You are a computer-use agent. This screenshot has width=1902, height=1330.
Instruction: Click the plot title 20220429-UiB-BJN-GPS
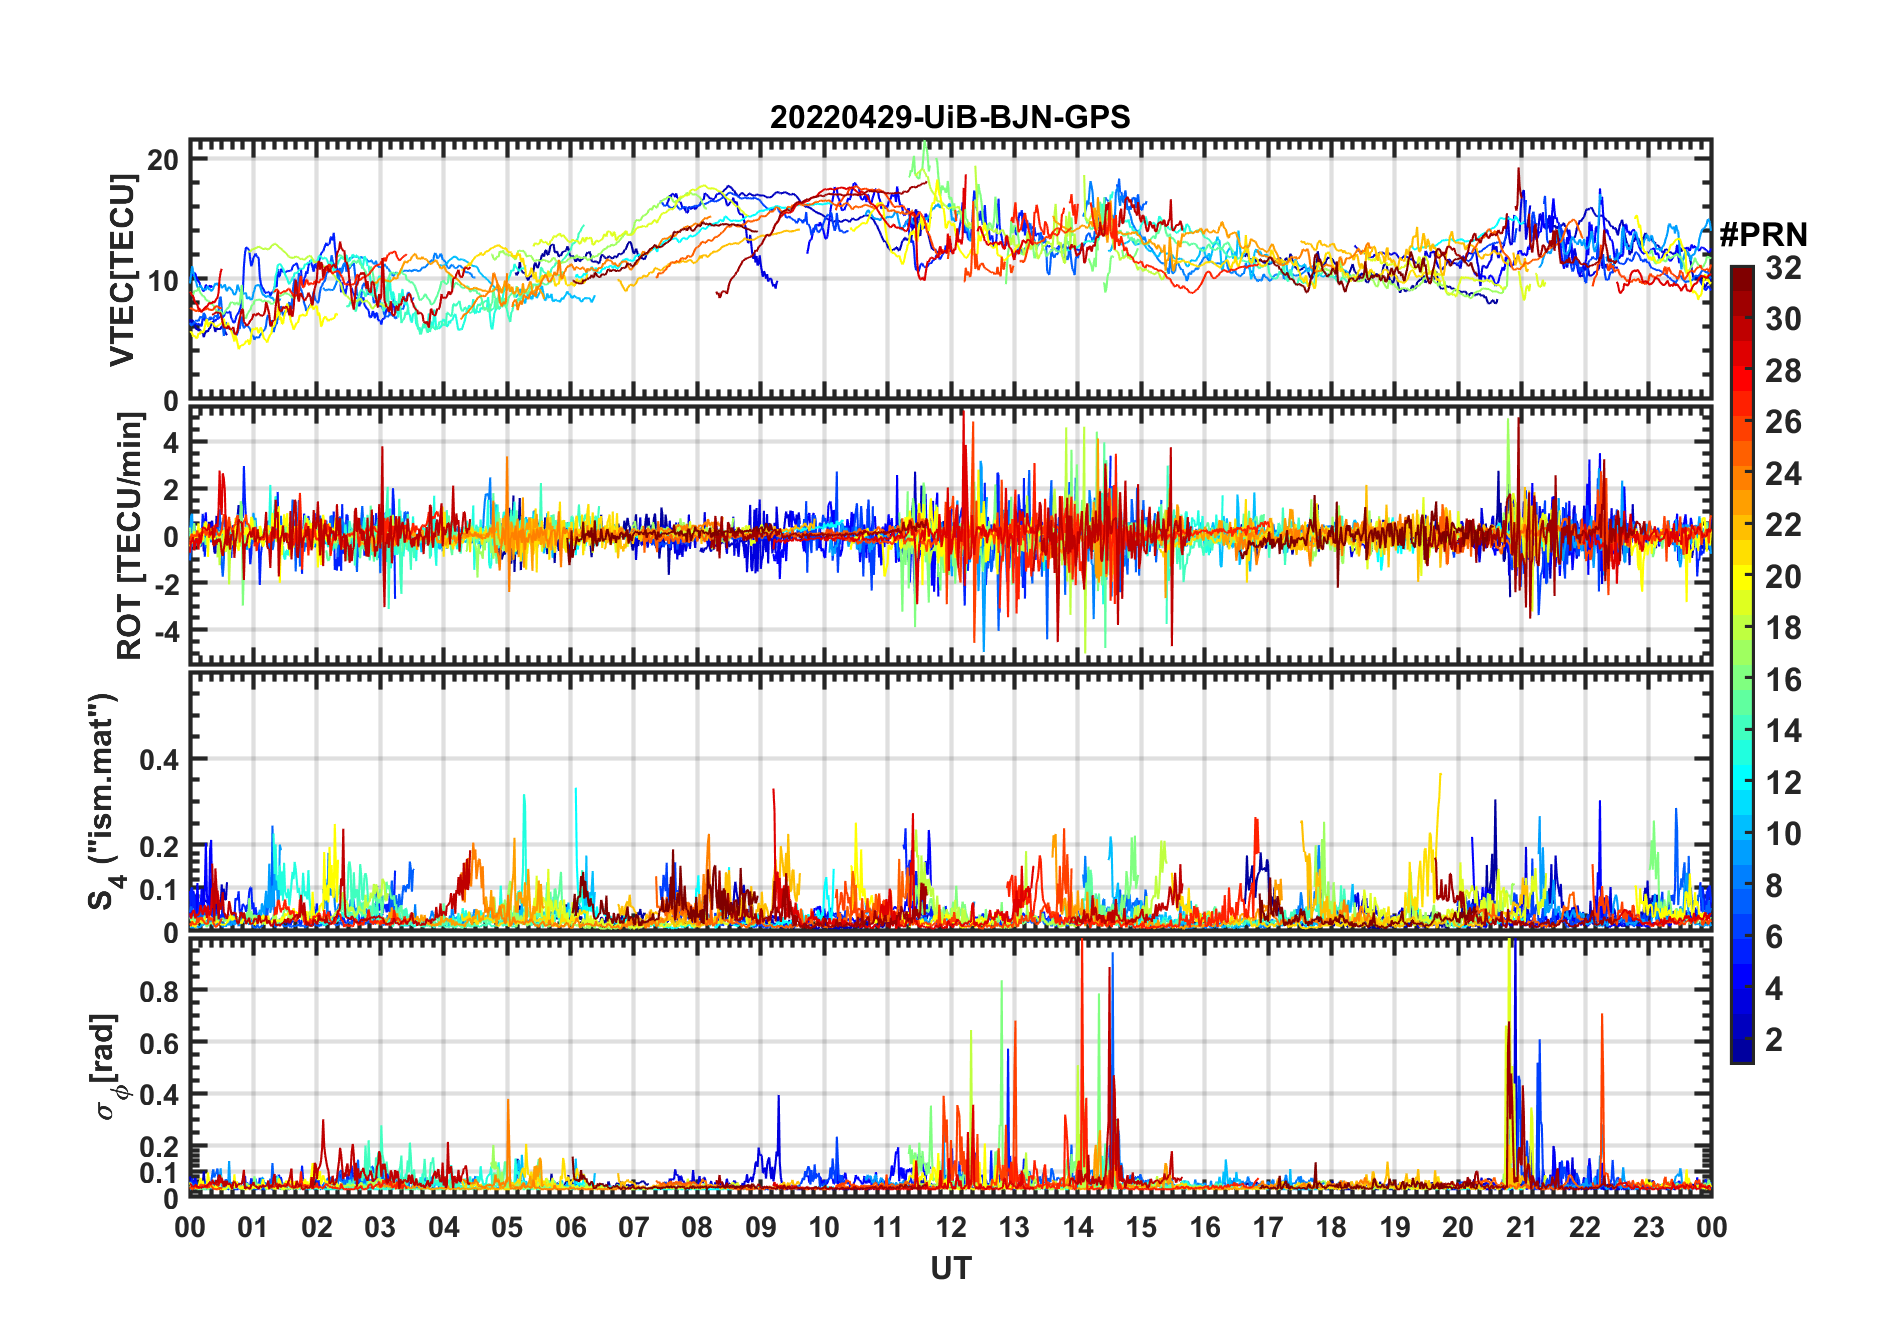(x=950, y=118)
